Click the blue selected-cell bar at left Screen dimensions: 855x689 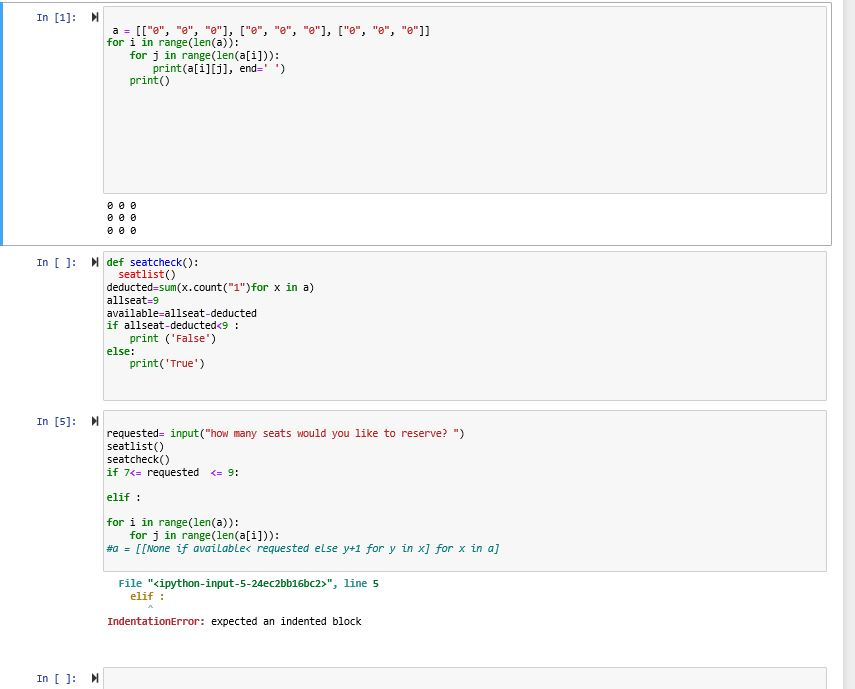click(2, 124)
